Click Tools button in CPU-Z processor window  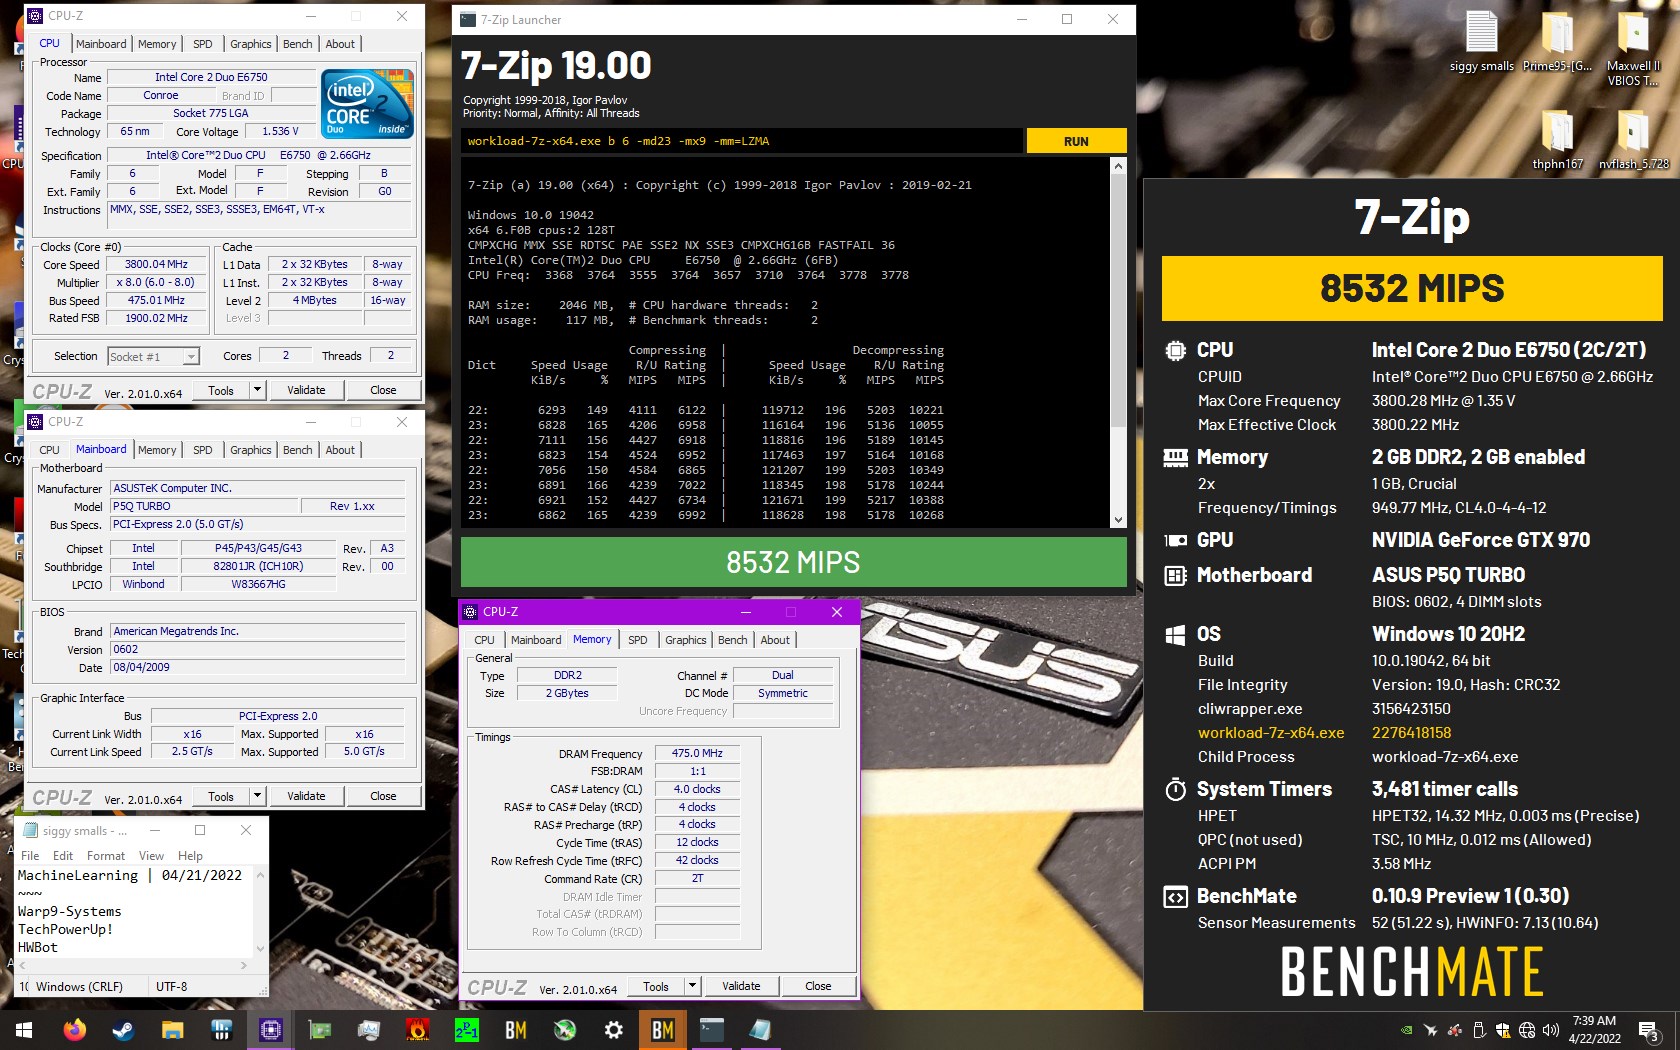(221, 390)
